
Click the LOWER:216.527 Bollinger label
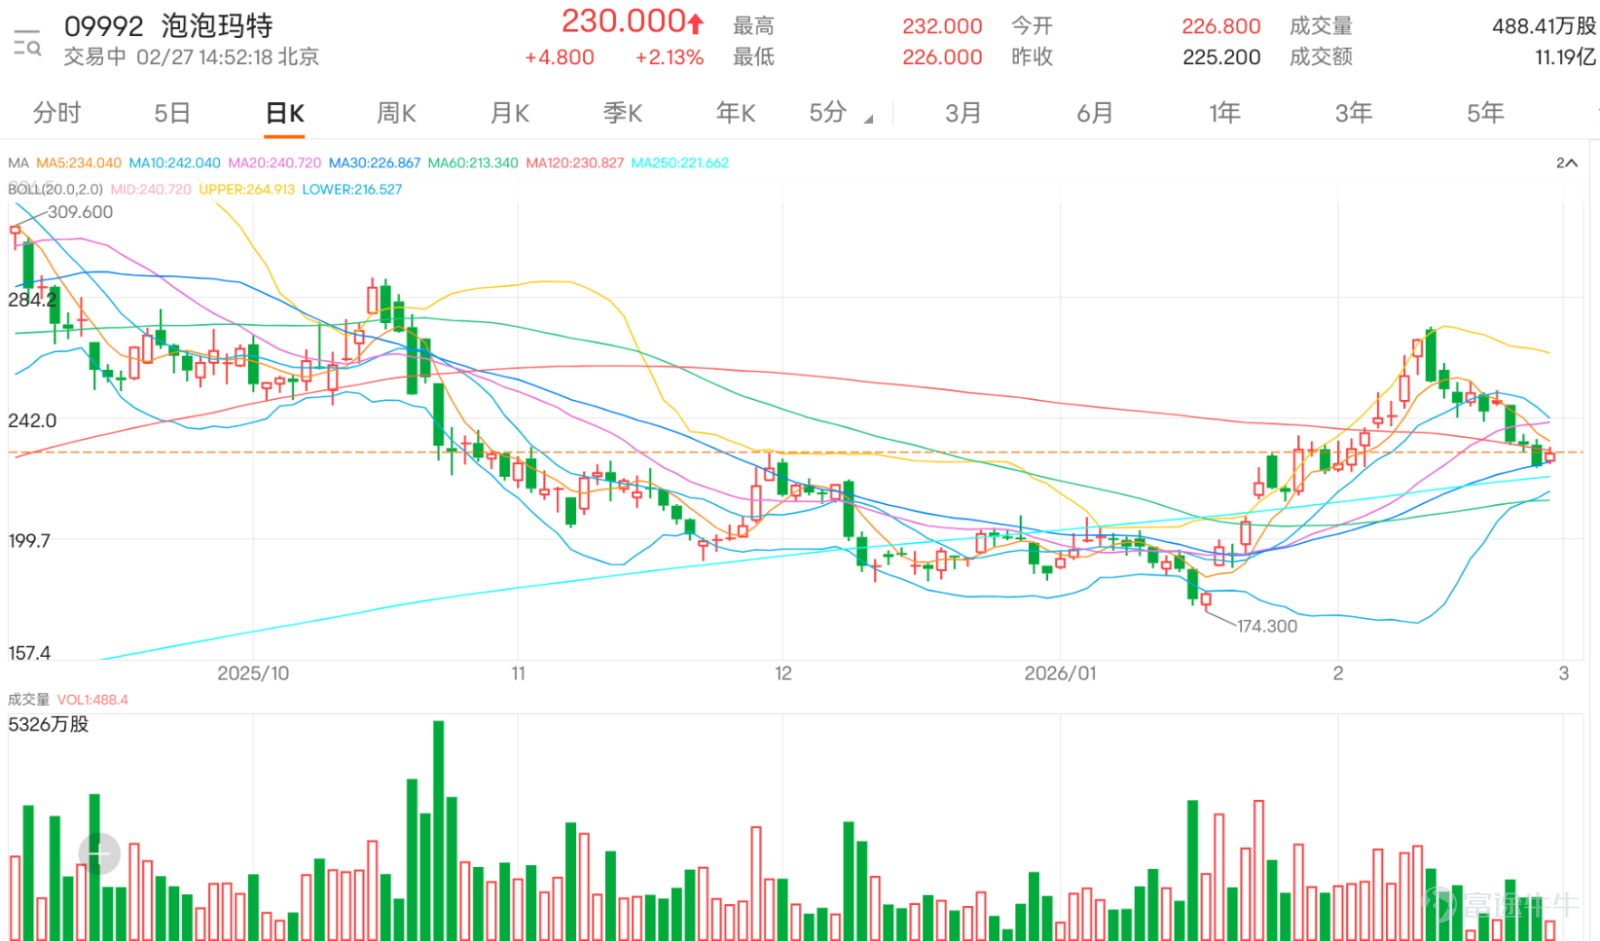[352, 189]
